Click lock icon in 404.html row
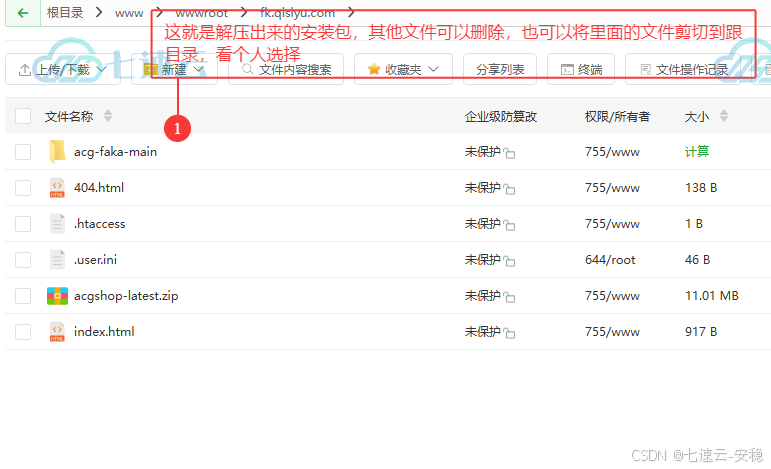The image size is (771, 469). (x=509, y=189)
